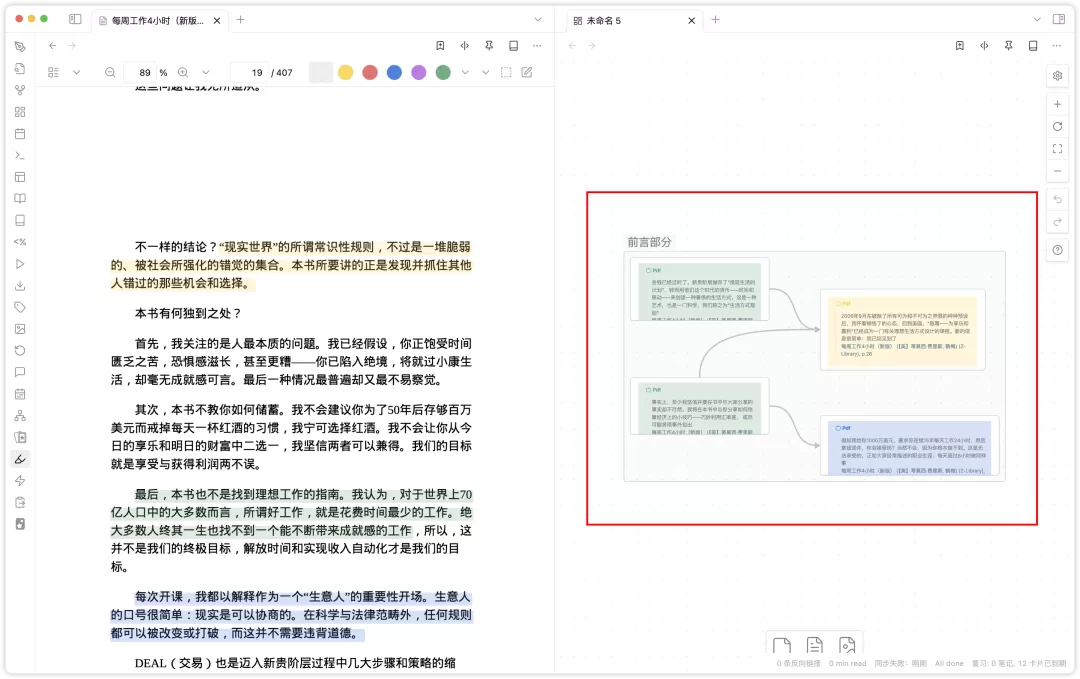The height and width of the screenshot is (679, 1080).
Task: Switch to the 每周工作4小时 PDF tab
Action: coord(159,21)
